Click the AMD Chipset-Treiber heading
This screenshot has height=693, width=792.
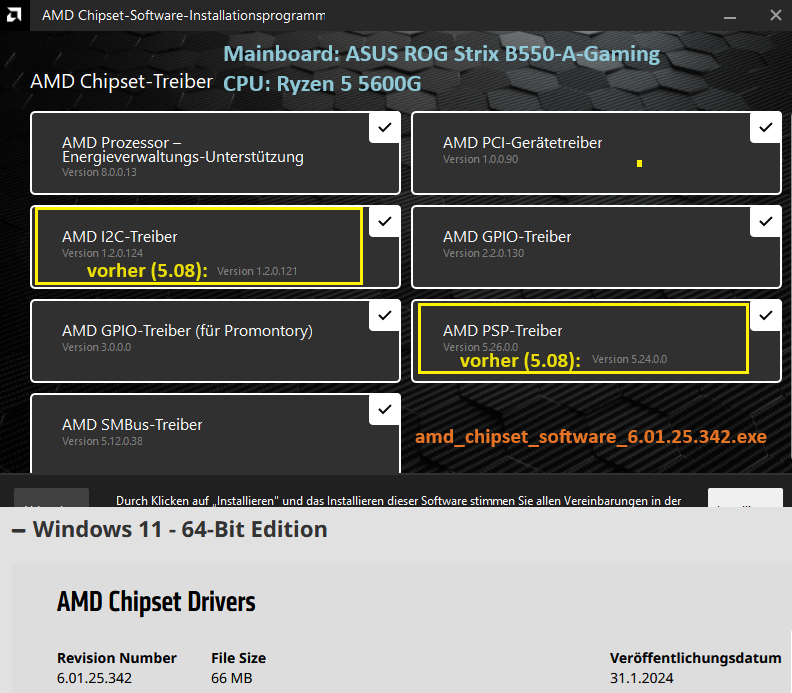click(x=121, y=82)
